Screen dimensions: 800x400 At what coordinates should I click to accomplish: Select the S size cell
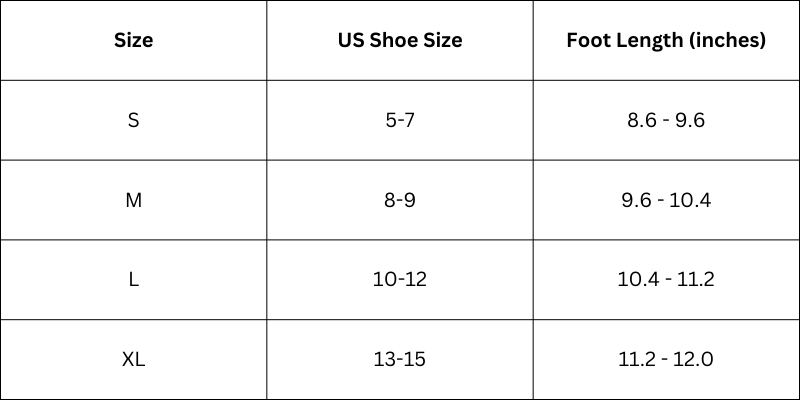coord(133,120)
